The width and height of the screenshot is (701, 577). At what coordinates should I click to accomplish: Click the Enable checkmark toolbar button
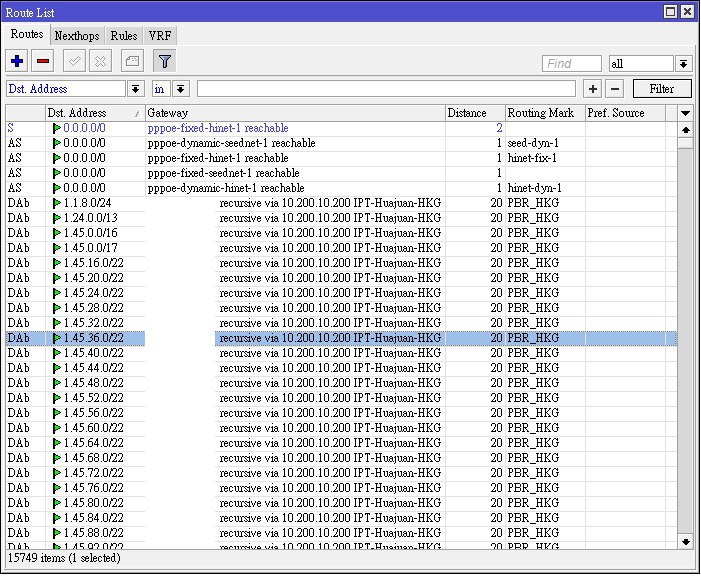(x=75, y=62)
